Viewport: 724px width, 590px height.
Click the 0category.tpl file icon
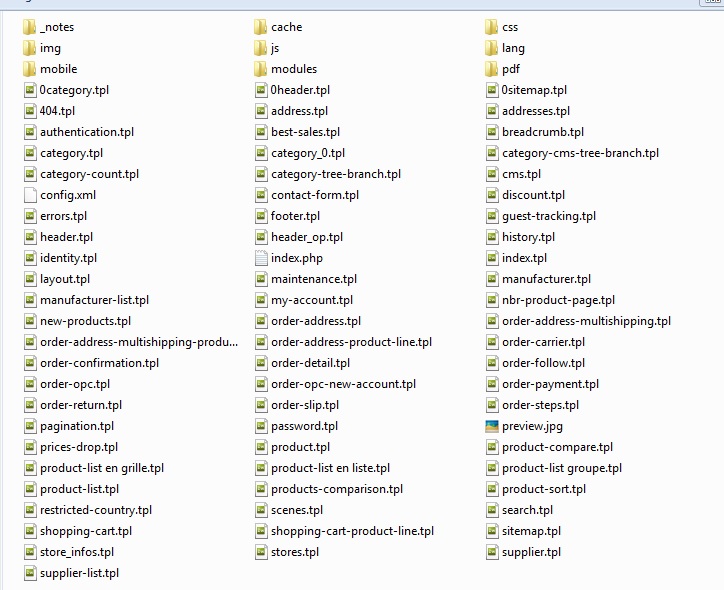30,90
